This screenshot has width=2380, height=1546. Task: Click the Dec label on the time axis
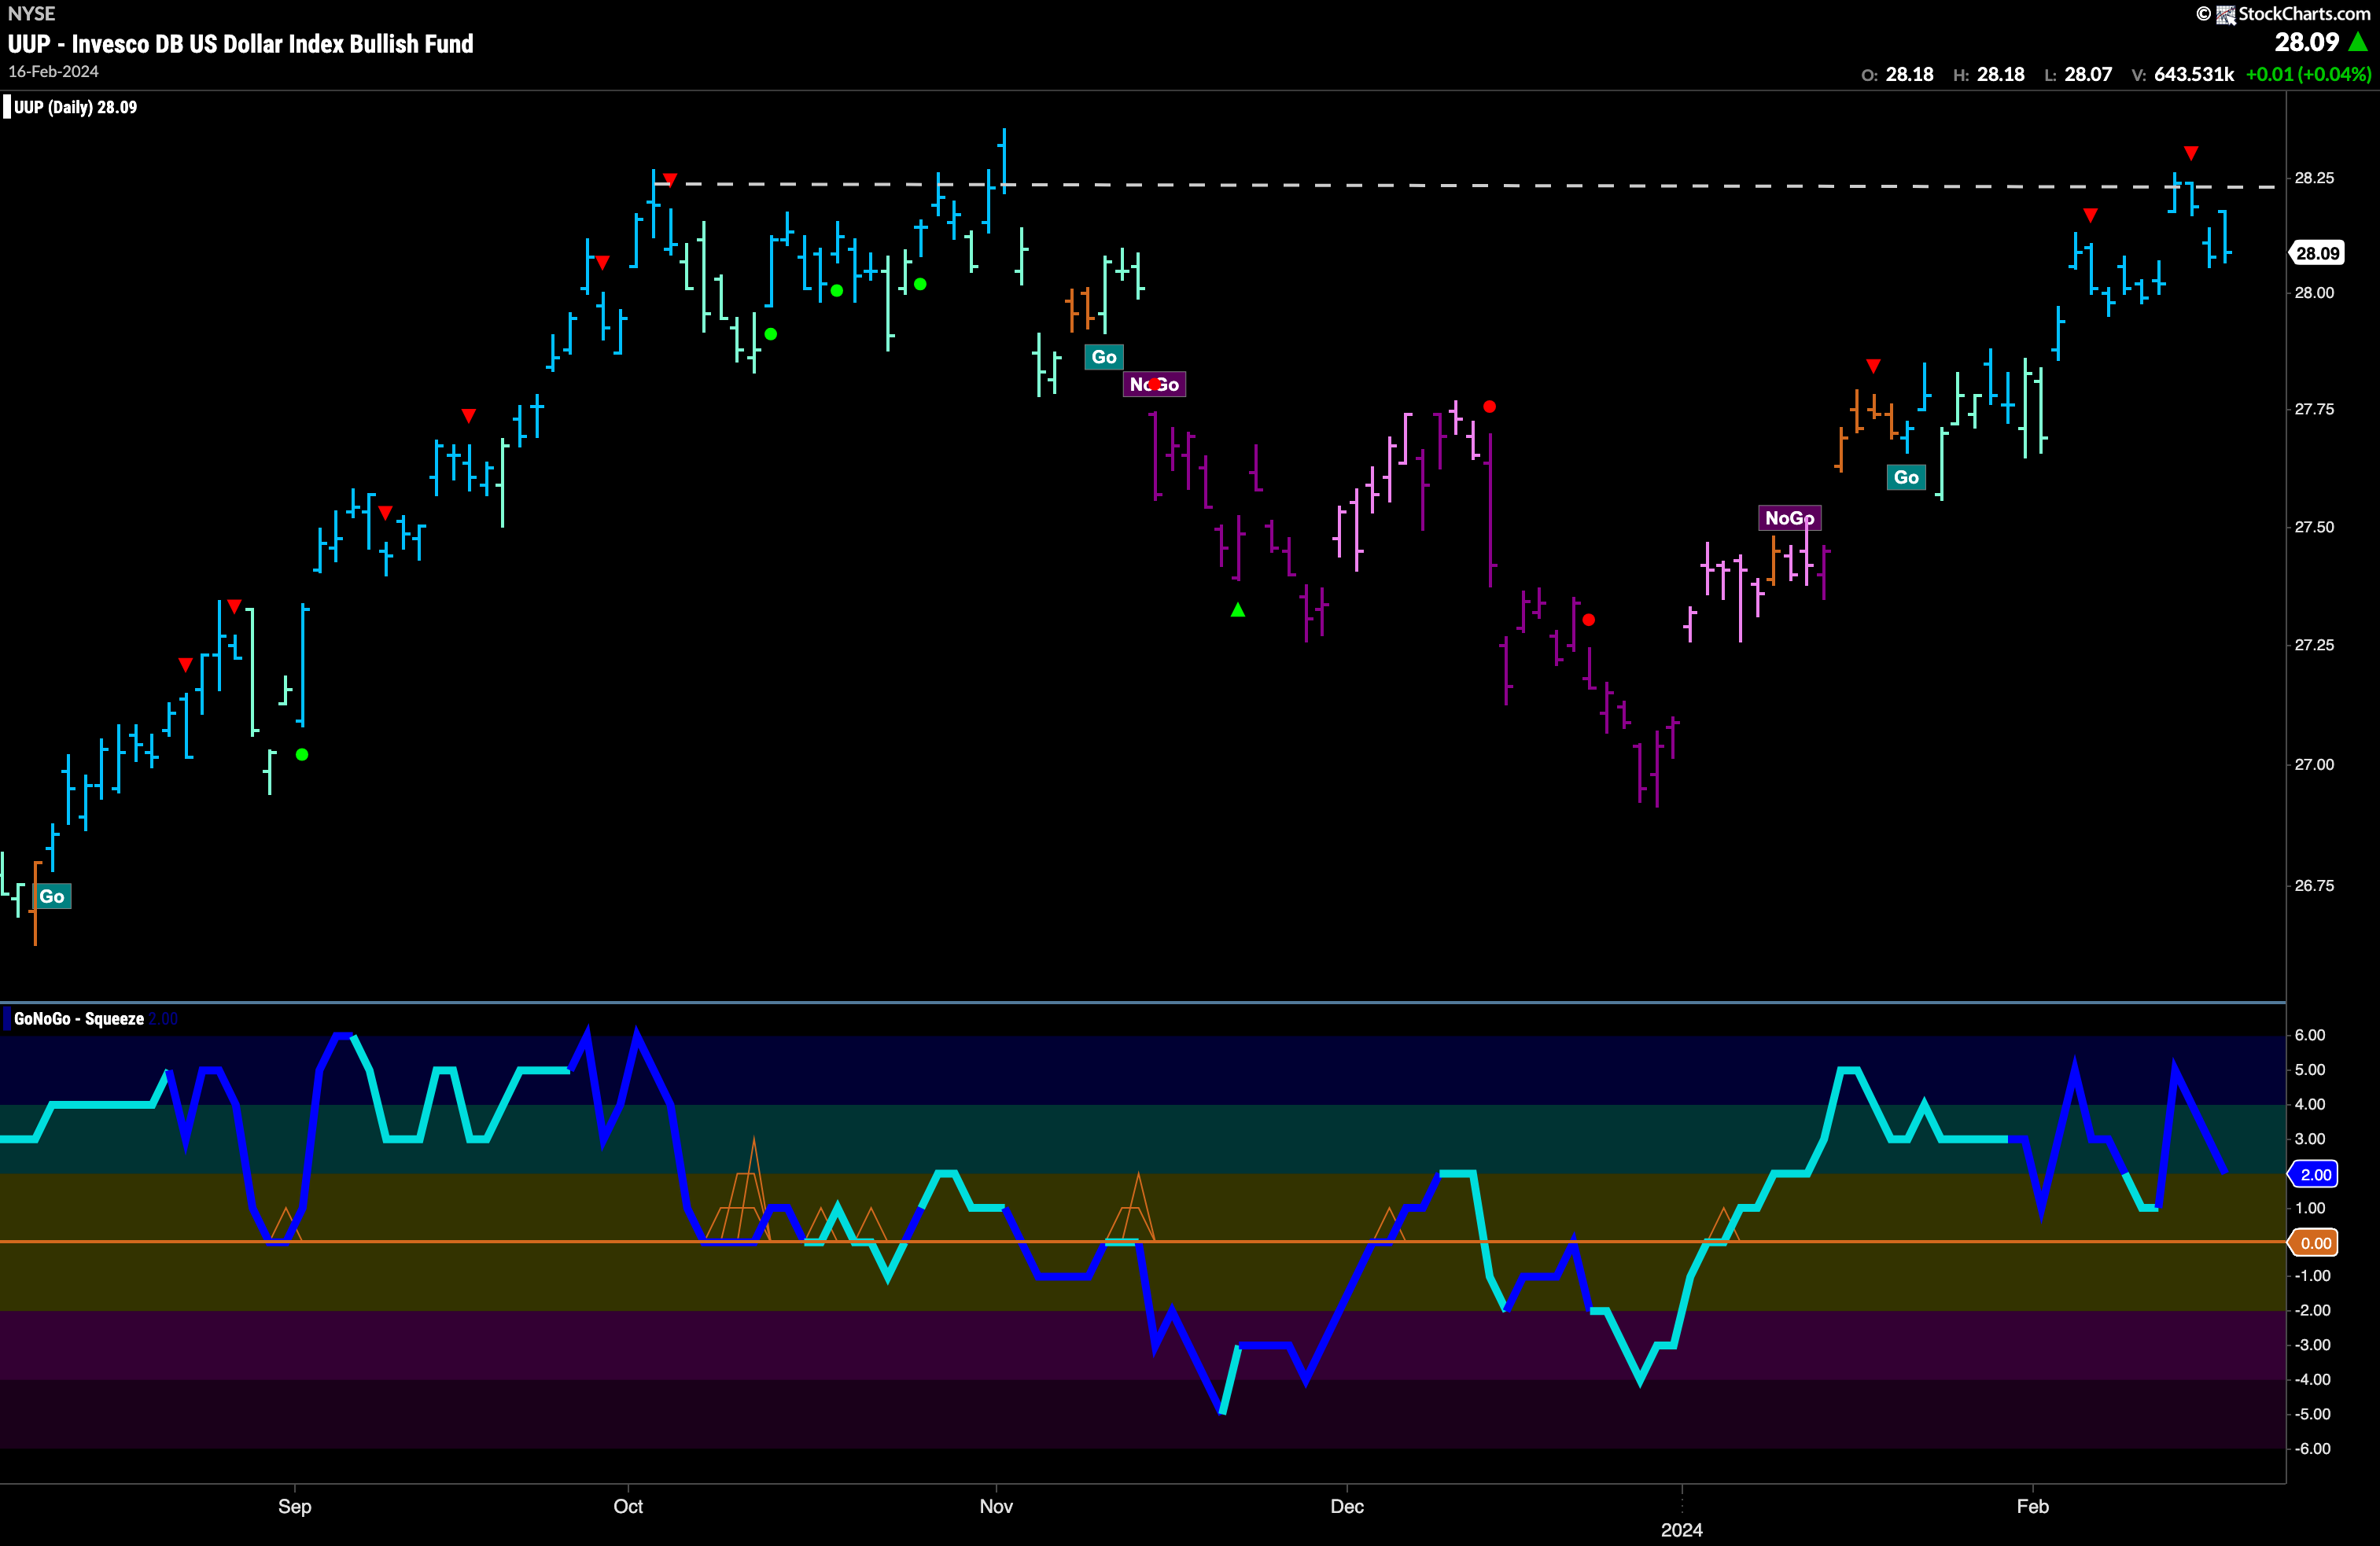pyautogui.click(x=1347, y=1507)
